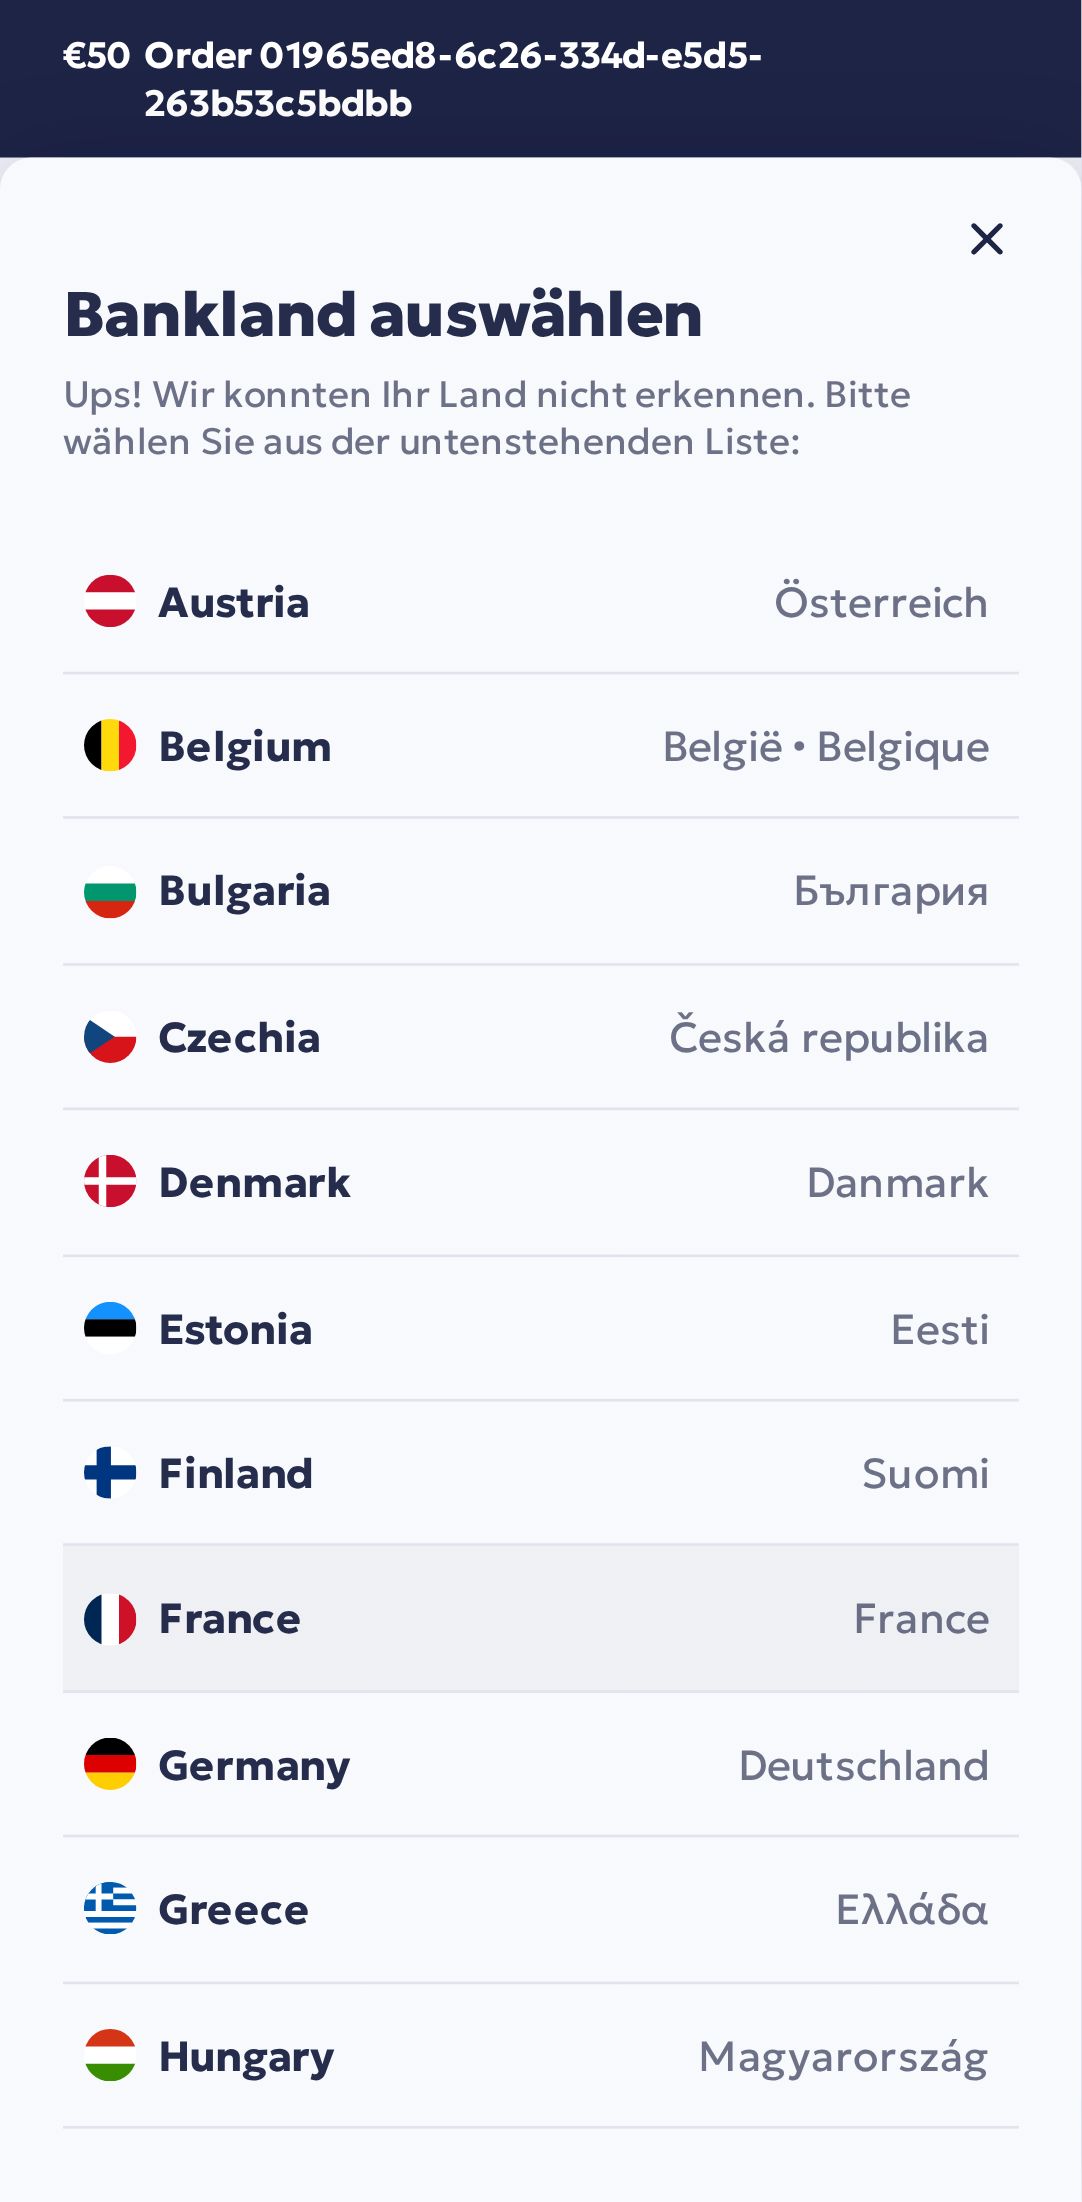Click the Finland flag icon
Screen dimensions: 1082x2202
[x=110, y=1473]
